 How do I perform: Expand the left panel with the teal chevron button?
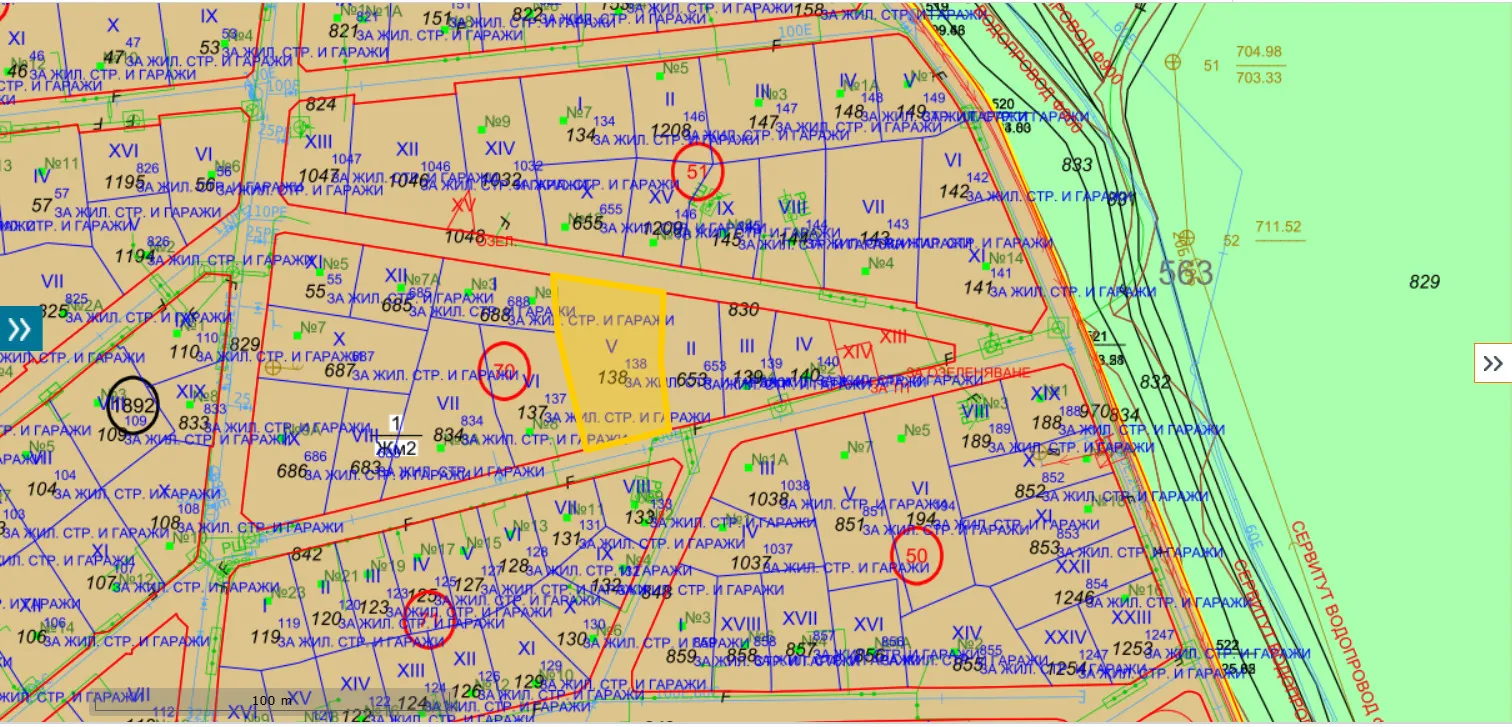[x=20, y=328]
